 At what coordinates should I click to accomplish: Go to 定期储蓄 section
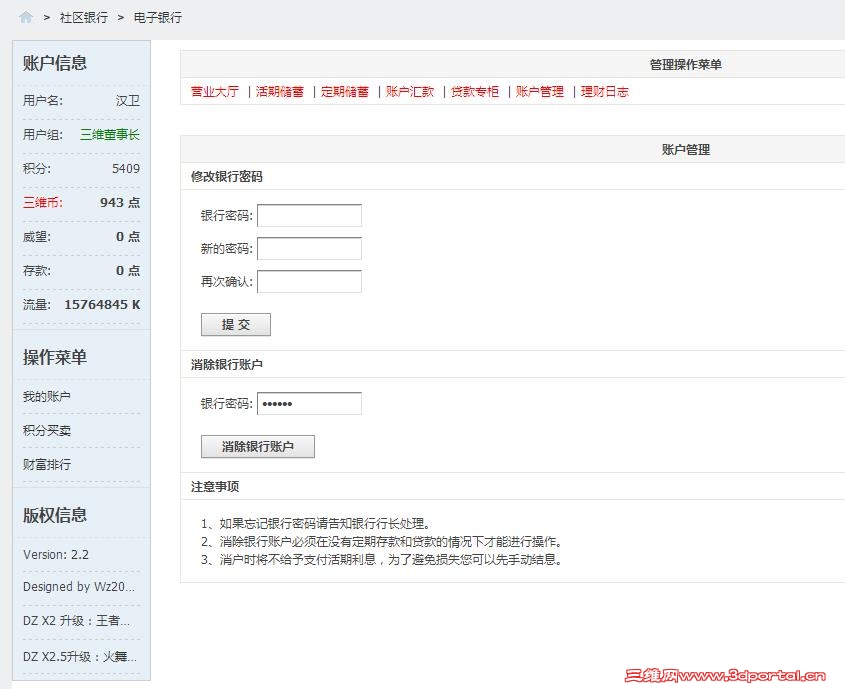345,92
